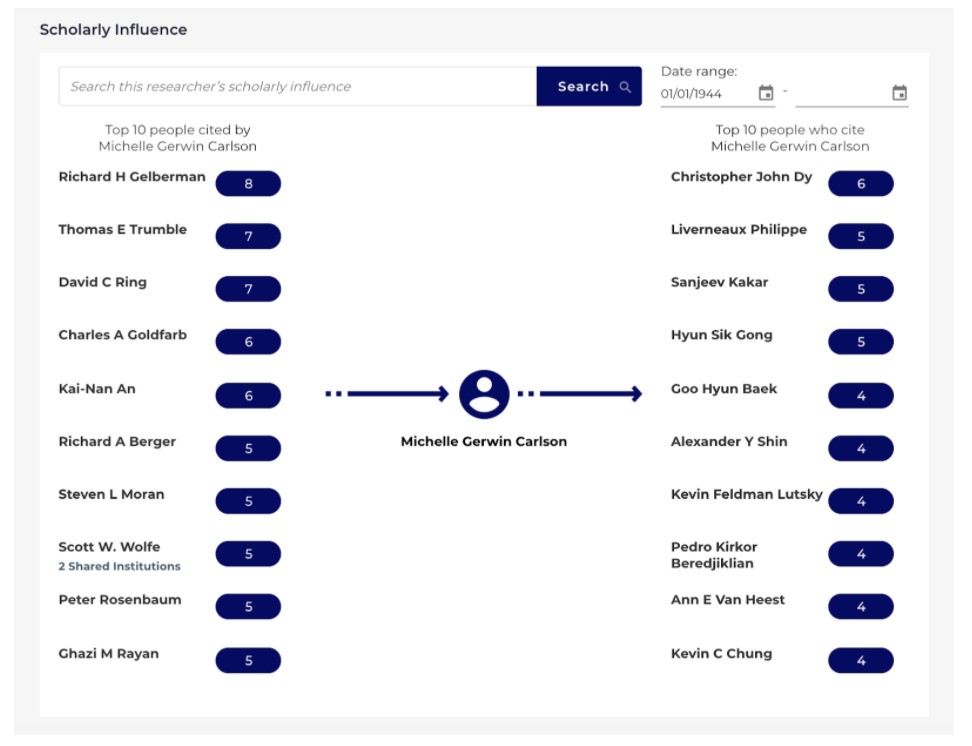Click Christopher John Dy's count badge 6

860,184
